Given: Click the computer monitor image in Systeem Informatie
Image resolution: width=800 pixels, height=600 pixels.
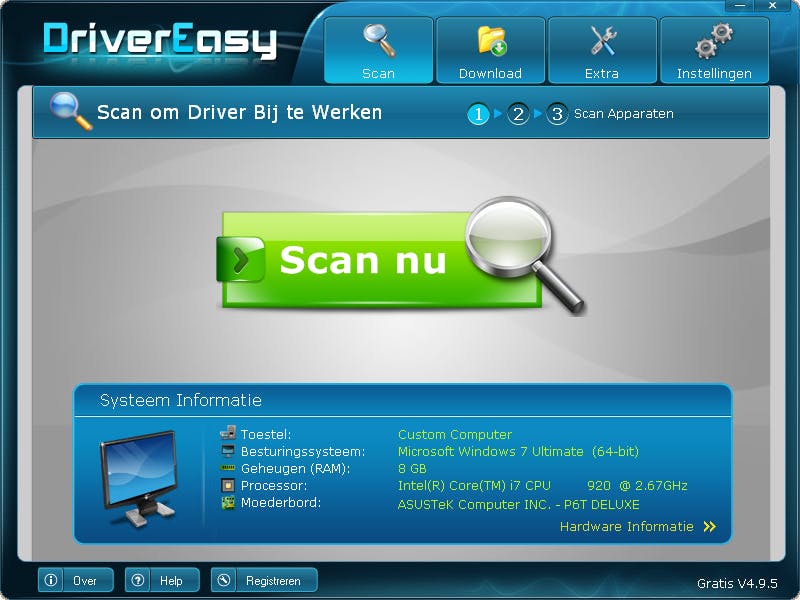Looking at the screenshot, I should (x=139, y=478).
